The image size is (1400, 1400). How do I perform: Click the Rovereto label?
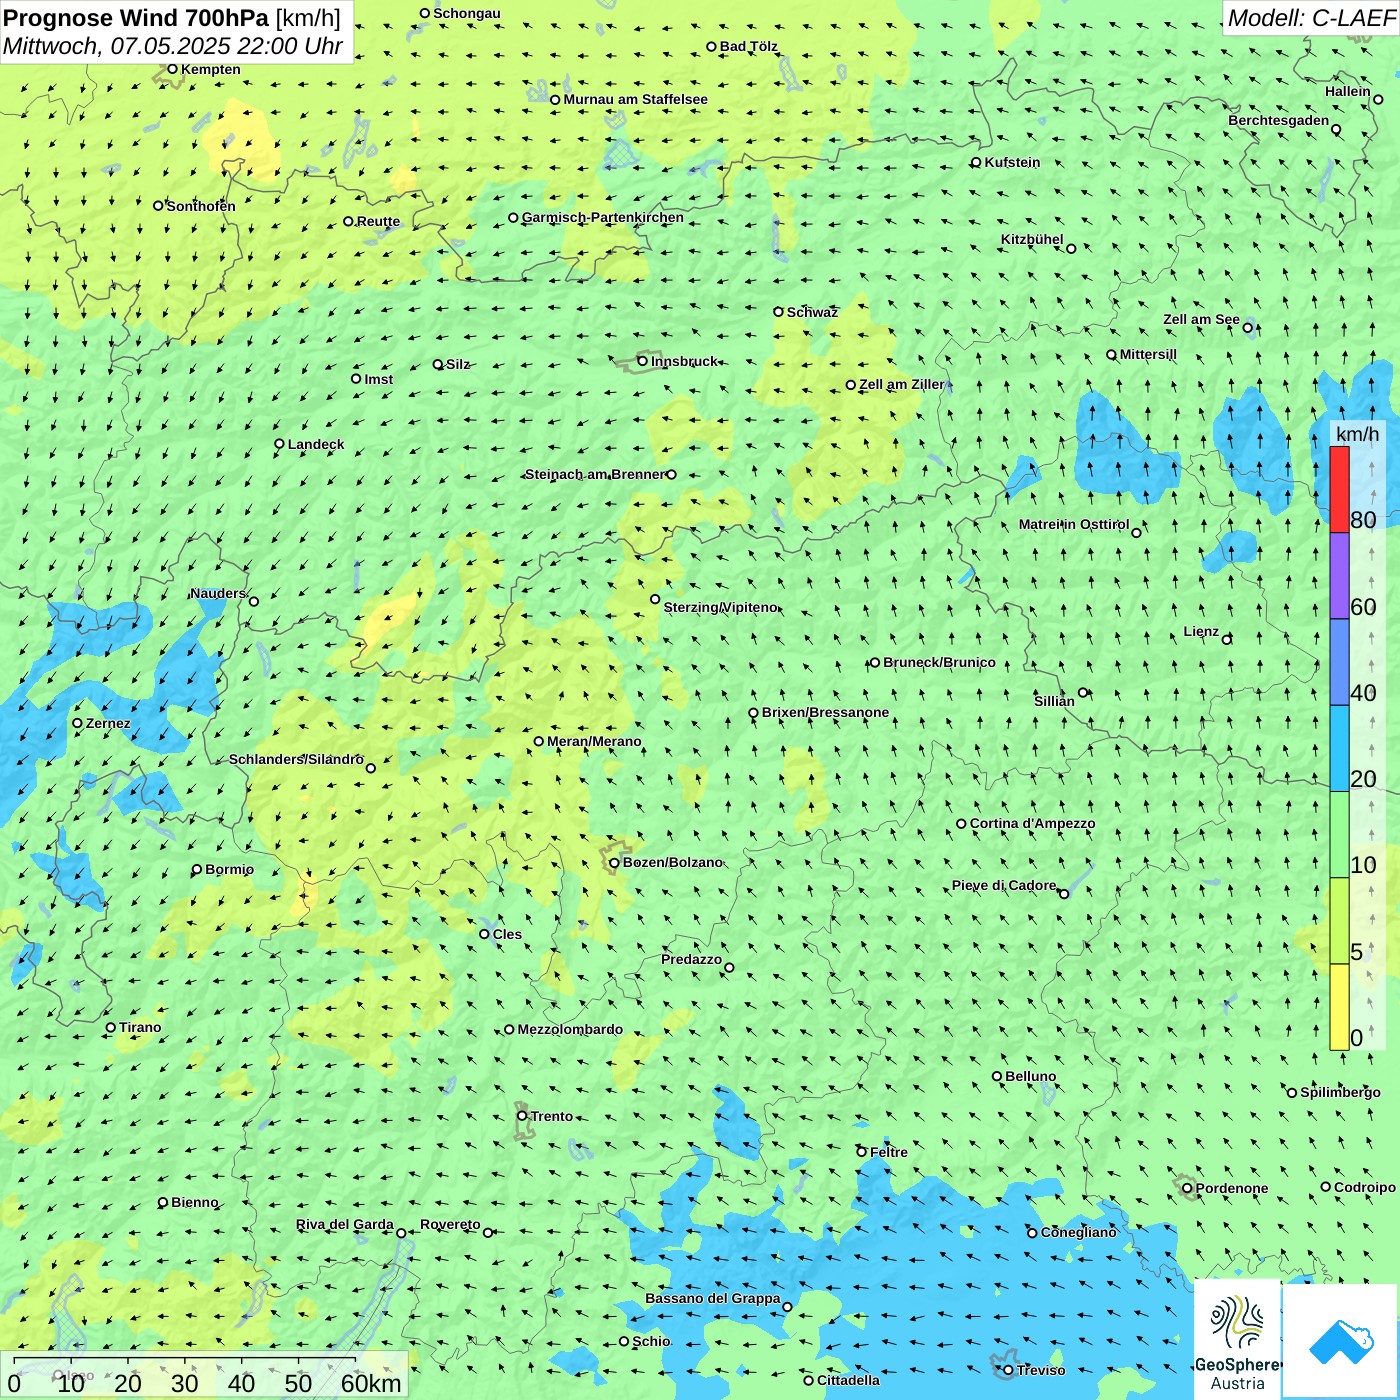click(450, 1224)
